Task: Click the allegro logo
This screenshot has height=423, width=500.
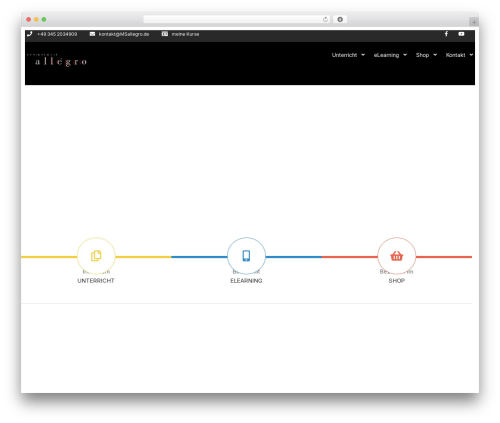Action: click(57, 60)
